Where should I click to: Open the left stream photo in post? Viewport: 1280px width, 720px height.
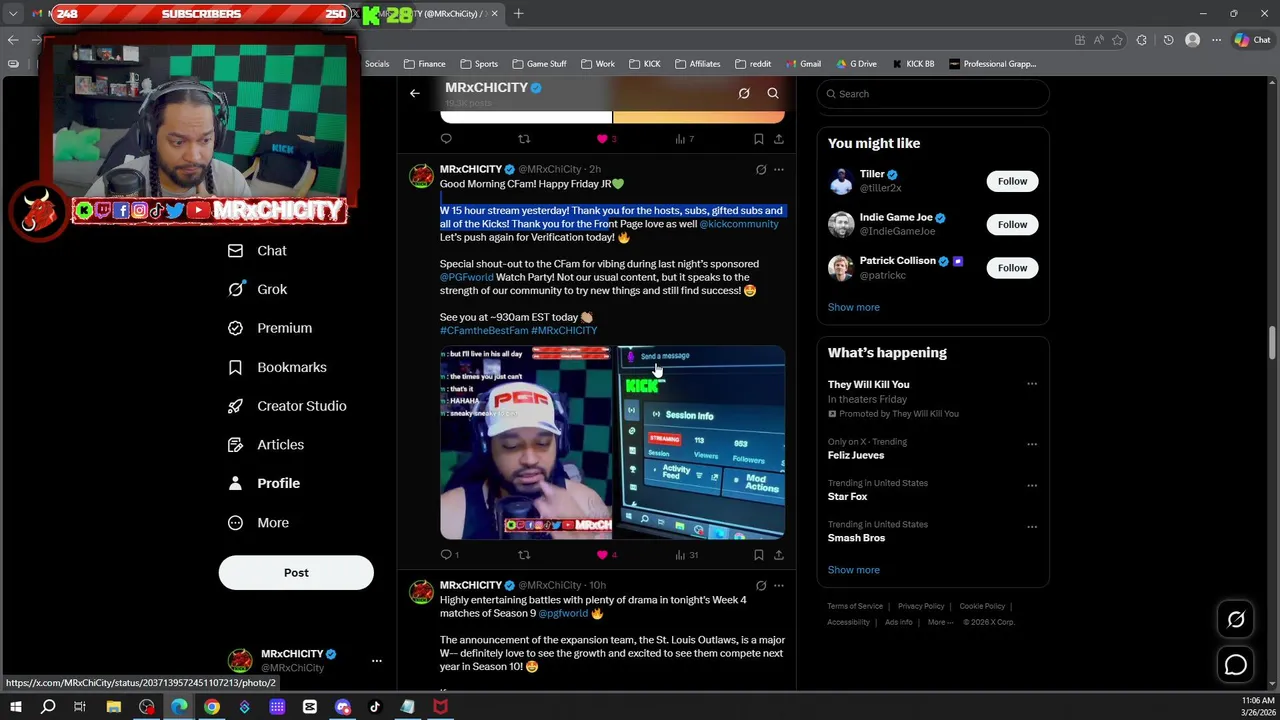[x=526, y=443]
